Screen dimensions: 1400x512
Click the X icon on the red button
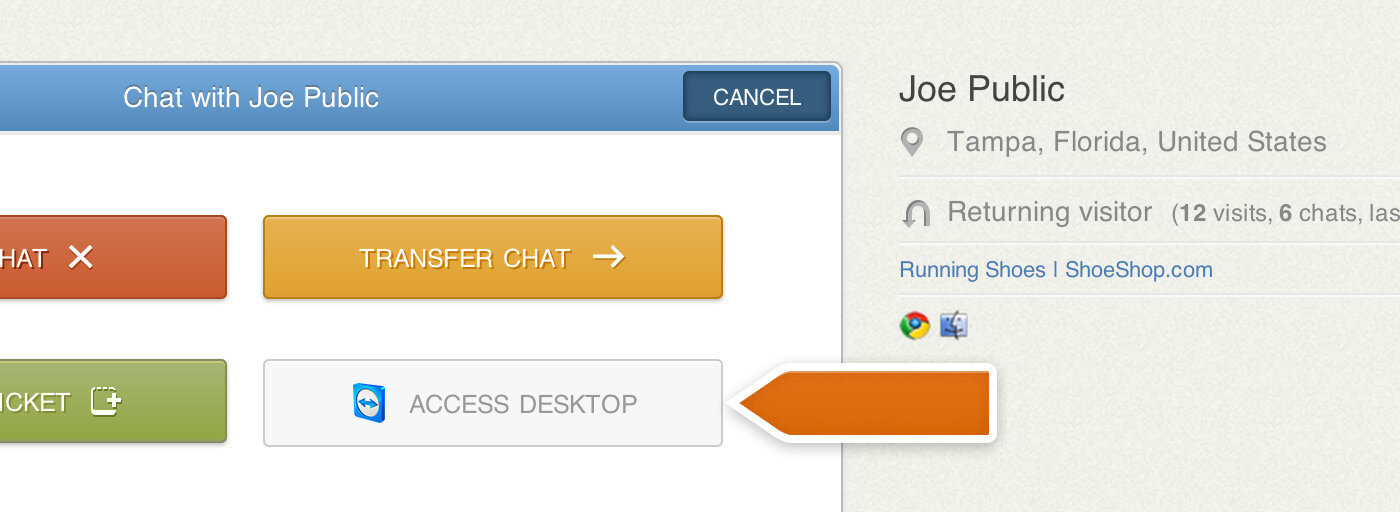pos(80,257)
